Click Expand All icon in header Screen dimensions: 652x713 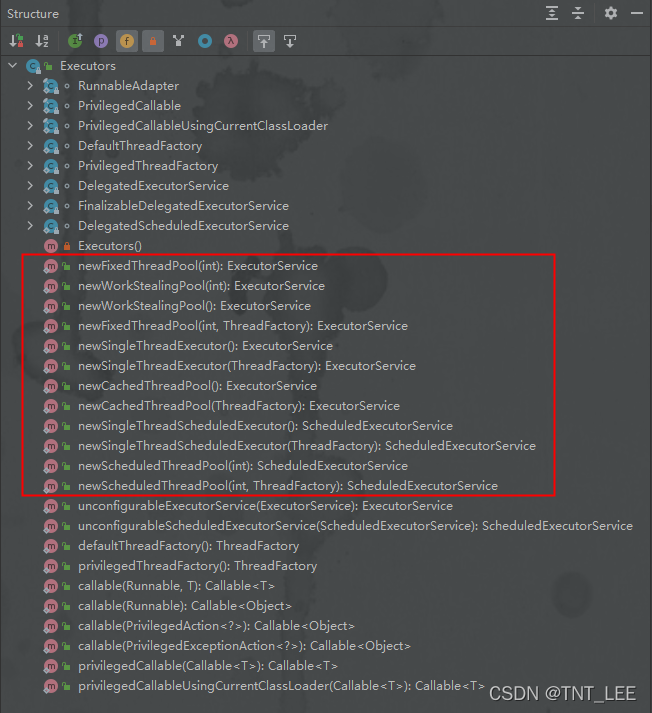[552, 13]
